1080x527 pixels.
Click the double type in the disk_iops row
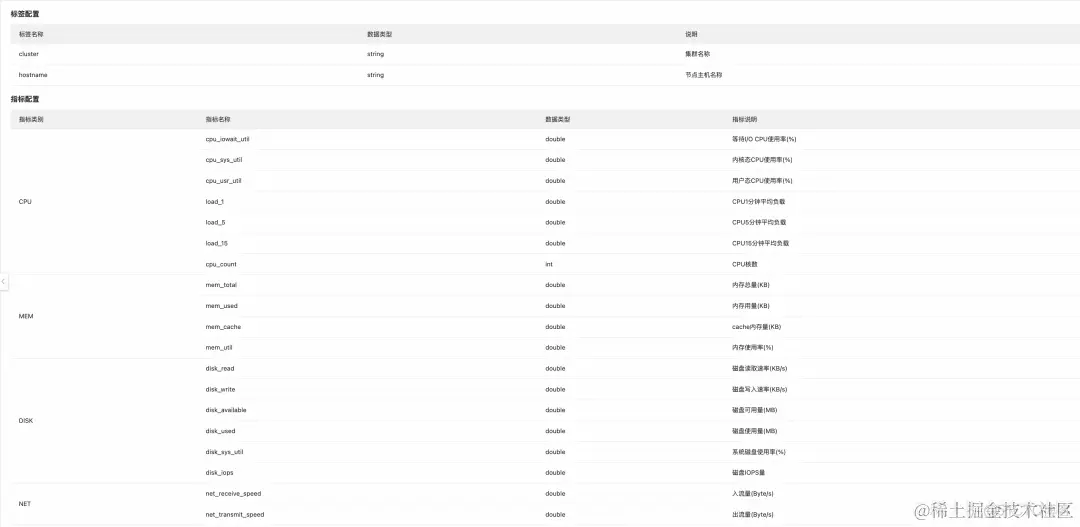pos(555,473)
